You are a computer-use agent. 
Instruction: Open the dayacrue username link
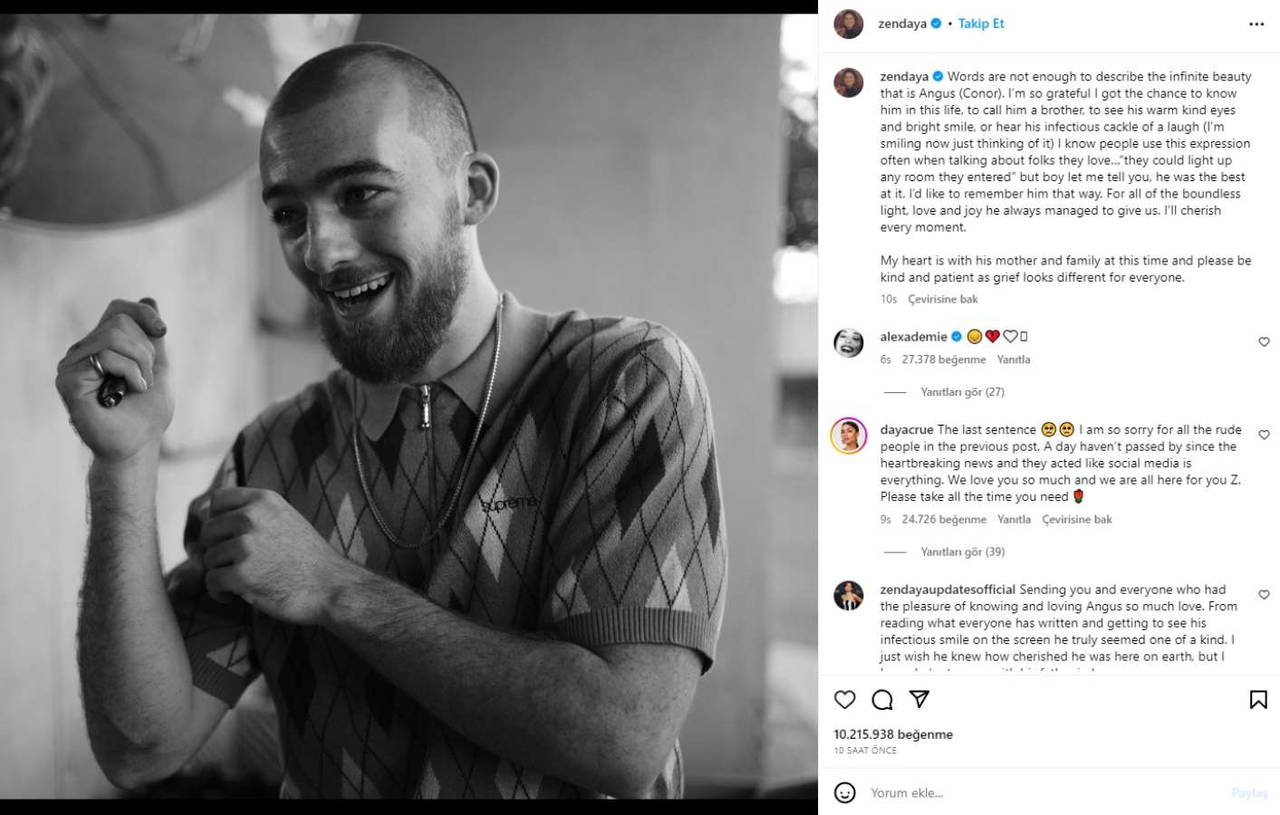[907, 430]
